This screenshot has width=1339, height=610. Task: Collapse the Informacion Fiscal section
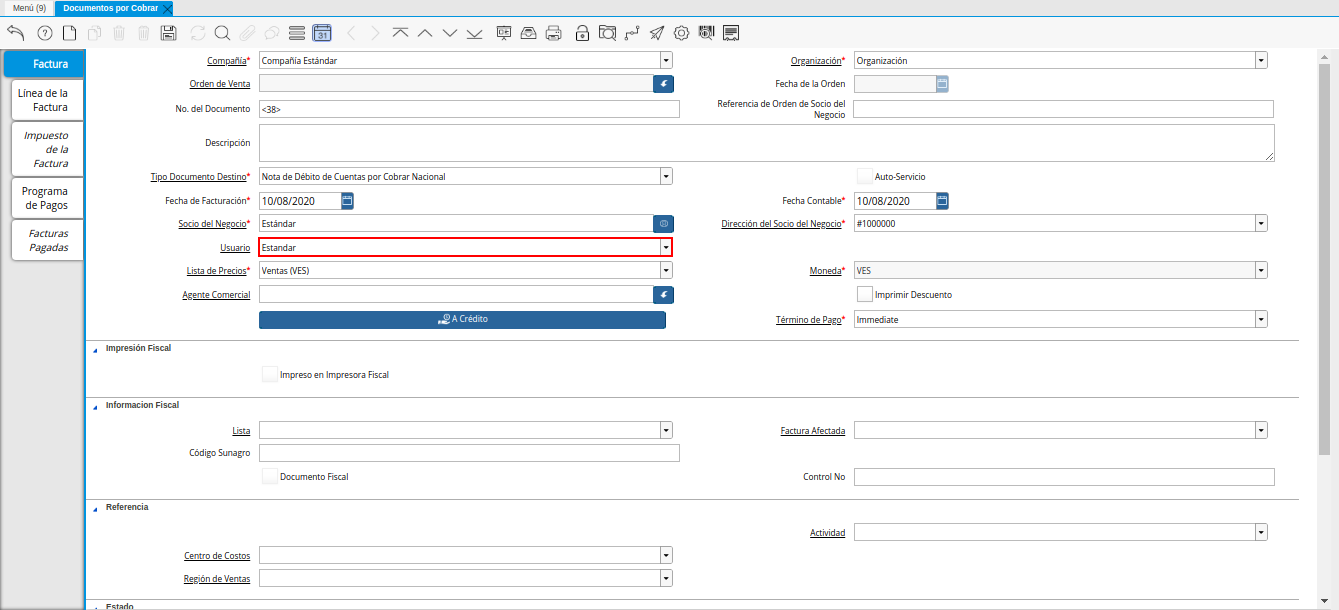click(96, 406)
